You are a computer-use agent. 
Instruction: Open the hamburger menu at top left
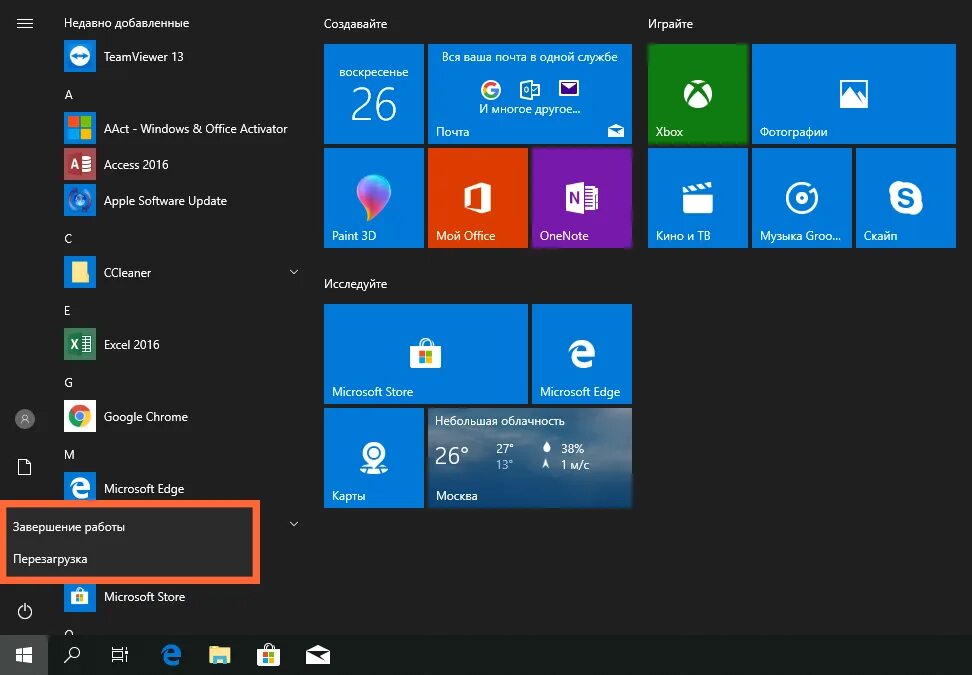[x=25, y=24]
